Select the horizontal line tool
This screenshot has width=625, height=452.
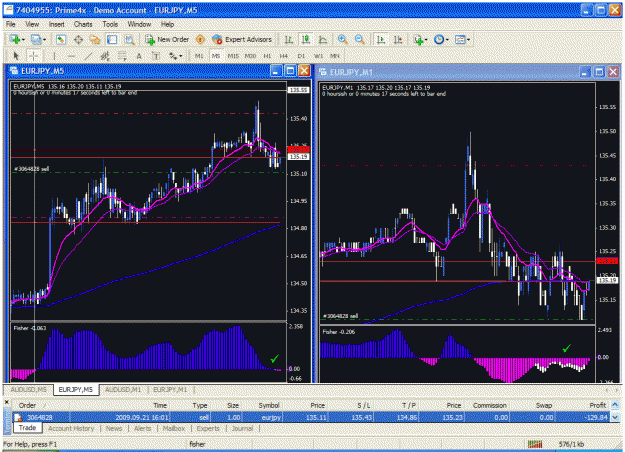71,56
